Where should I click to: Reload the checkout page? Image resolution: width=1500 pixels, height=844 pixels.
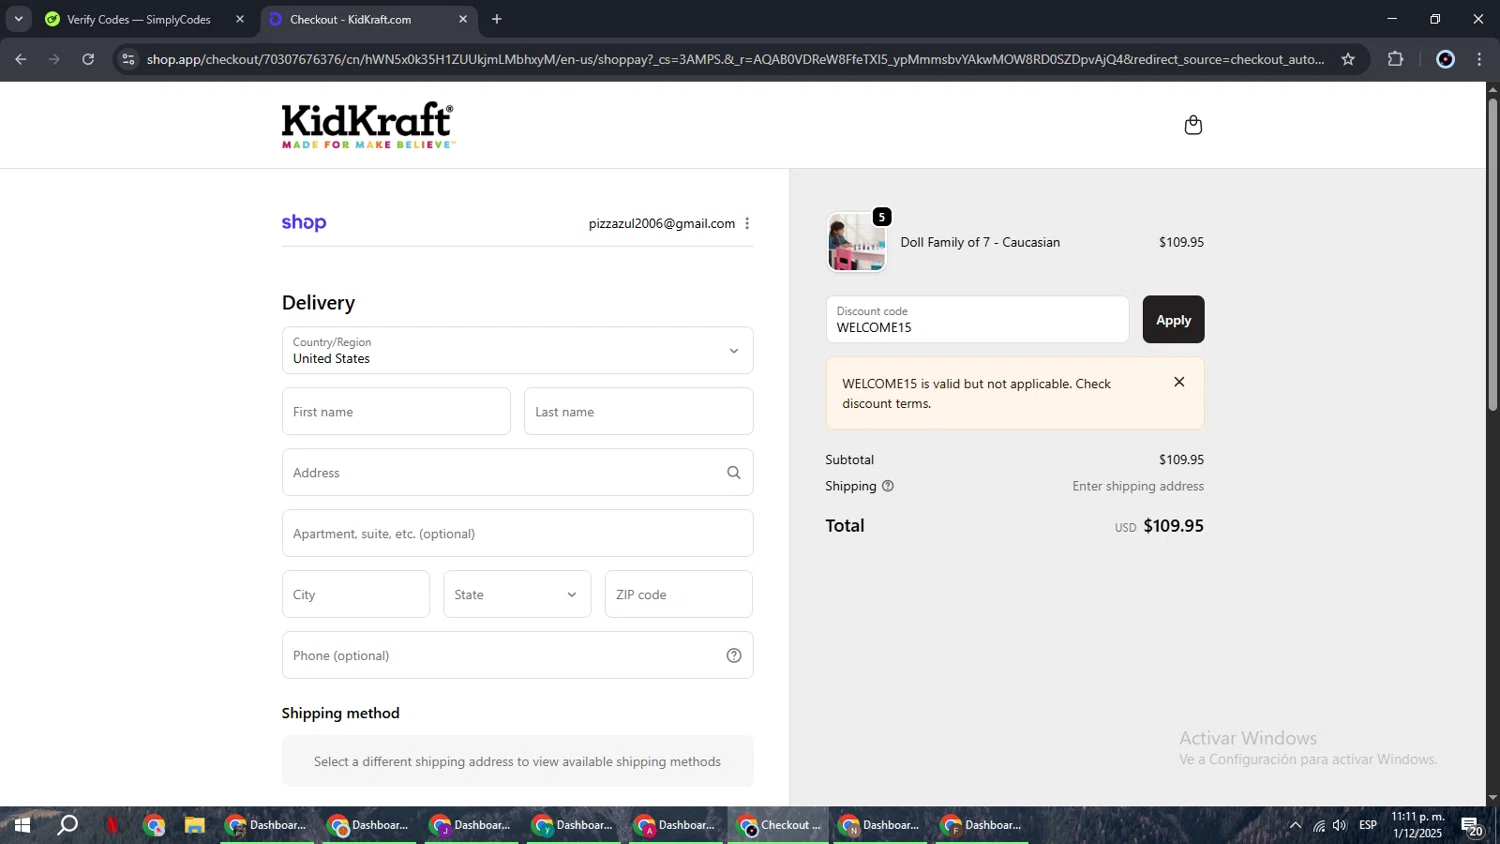click(x=88, y=59)
